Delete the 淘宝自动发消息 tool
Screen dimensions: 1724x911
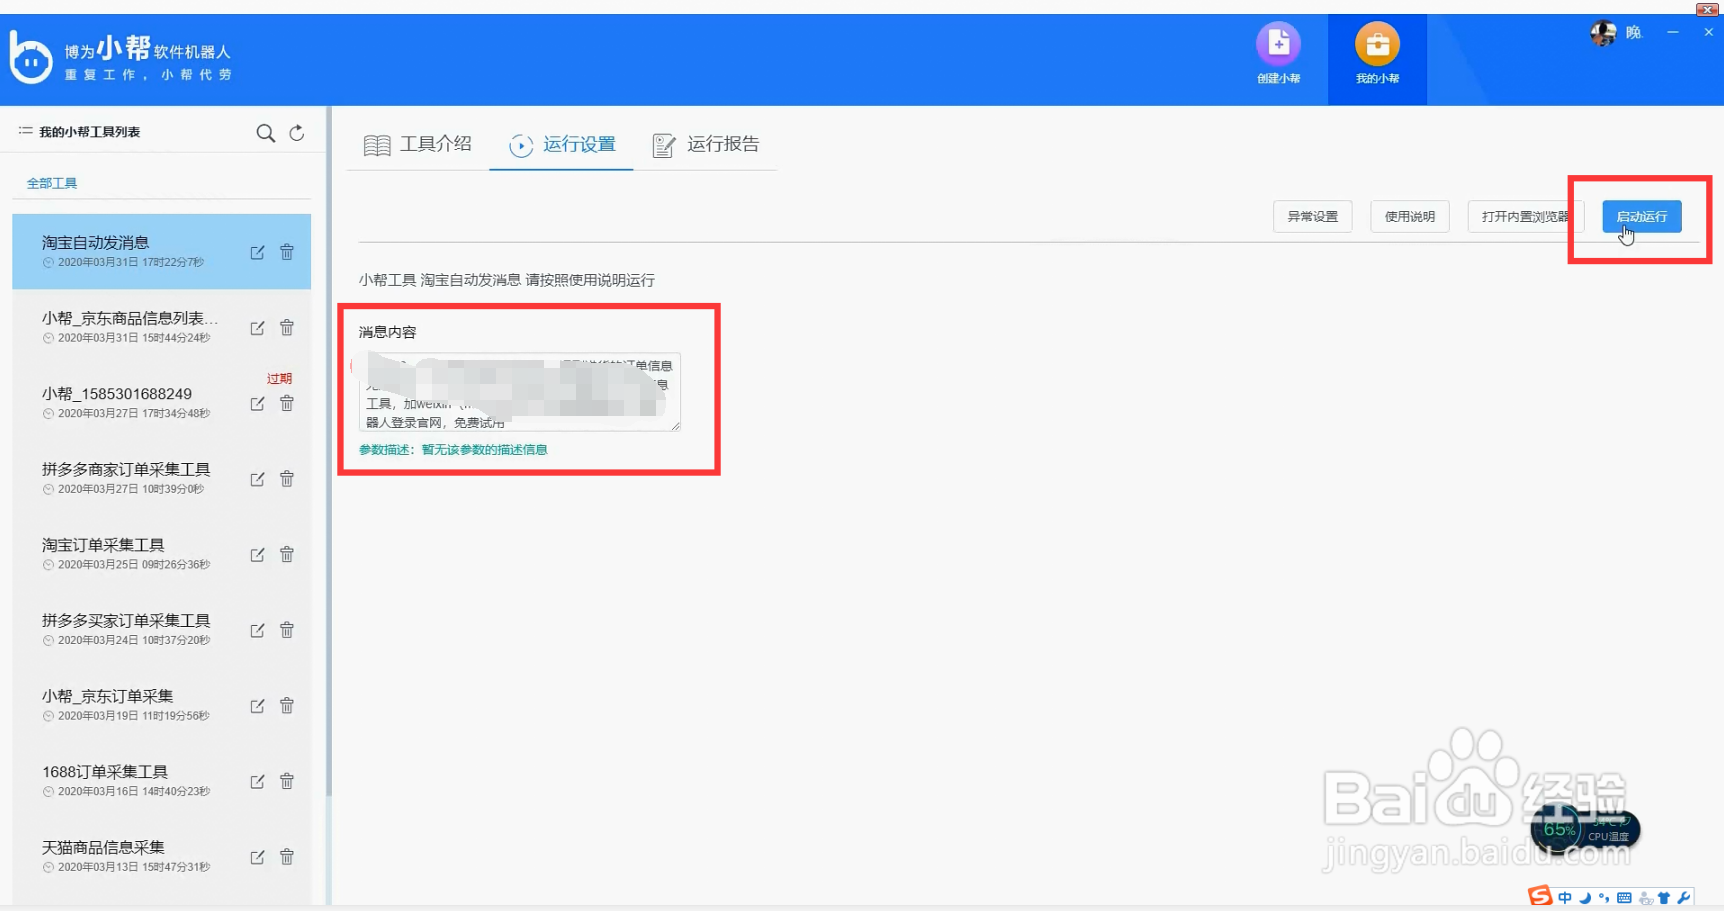(287, 252)
